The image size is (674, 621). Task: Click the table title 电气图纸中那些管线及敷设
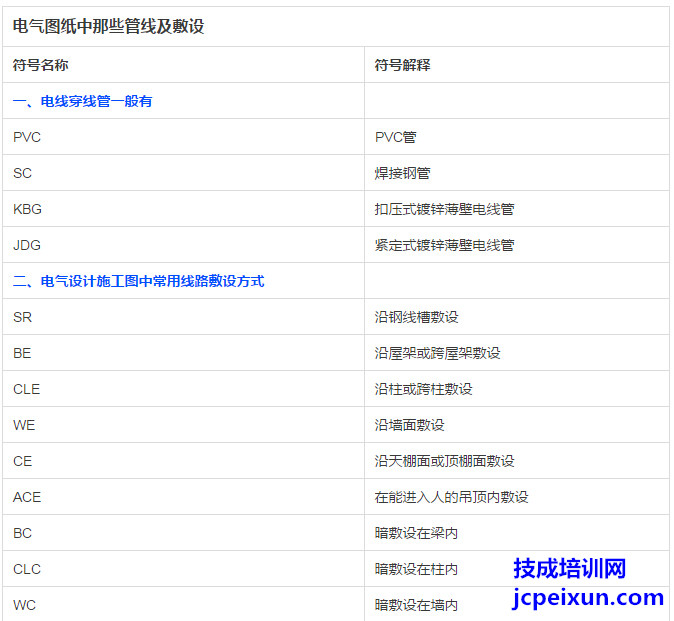tap(108, 27)
